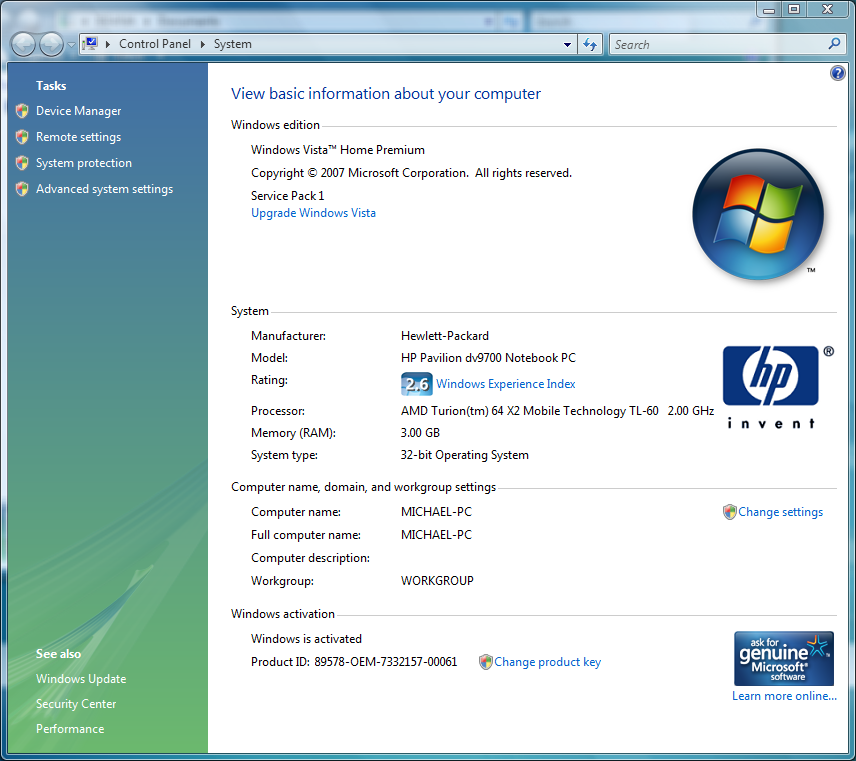This screenshot has height=761, width=856.
Task: Open the recent pages dropdown beside the Forward button
Action: click(x=71, y=45)
